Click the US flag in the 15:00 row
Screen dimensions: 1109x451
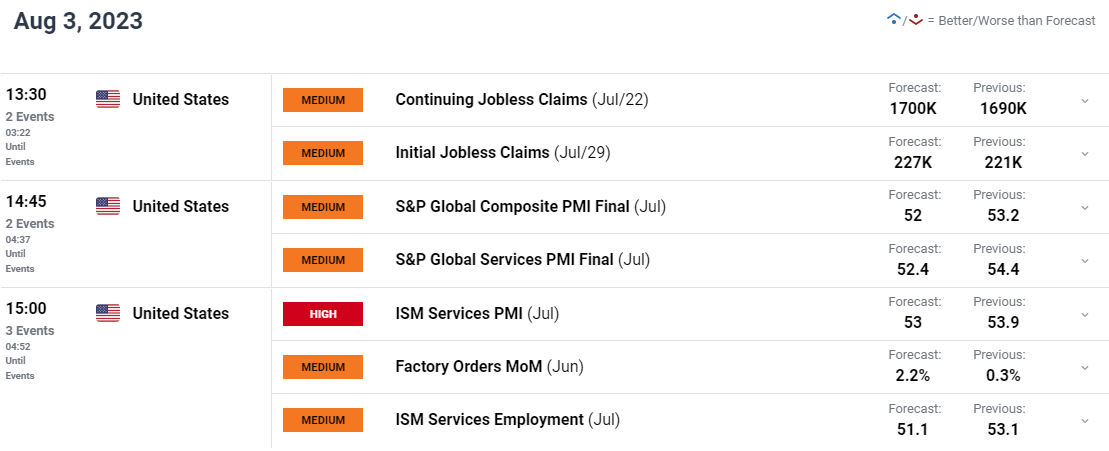(x=108, y=313)
